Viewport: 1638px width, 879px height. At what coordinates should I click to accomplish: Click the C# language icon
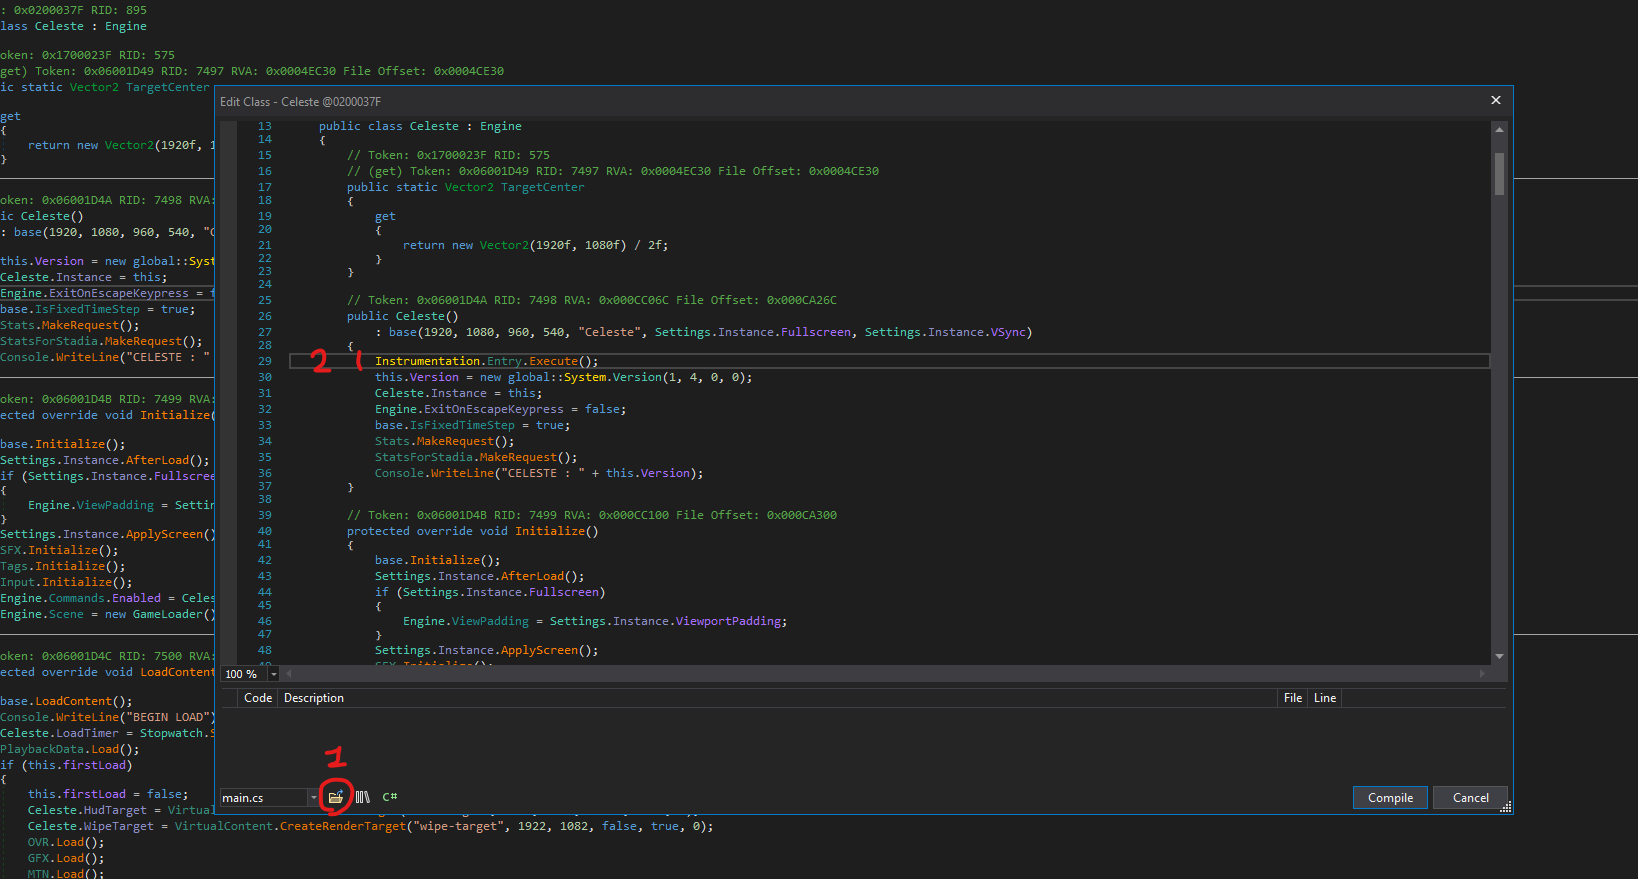pos(390,797)
